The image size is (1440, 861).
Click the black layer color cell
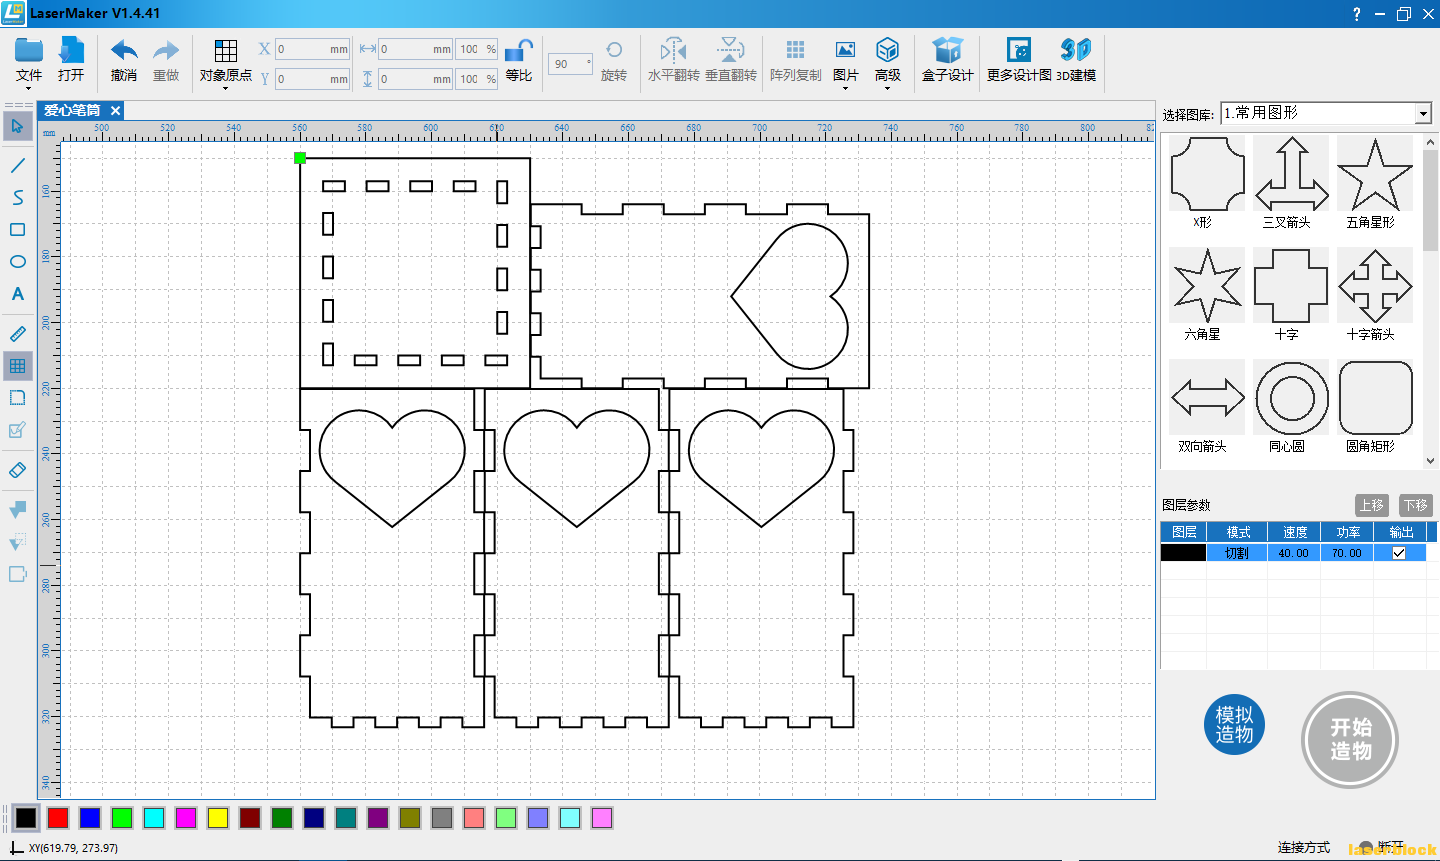[1183, 552]
